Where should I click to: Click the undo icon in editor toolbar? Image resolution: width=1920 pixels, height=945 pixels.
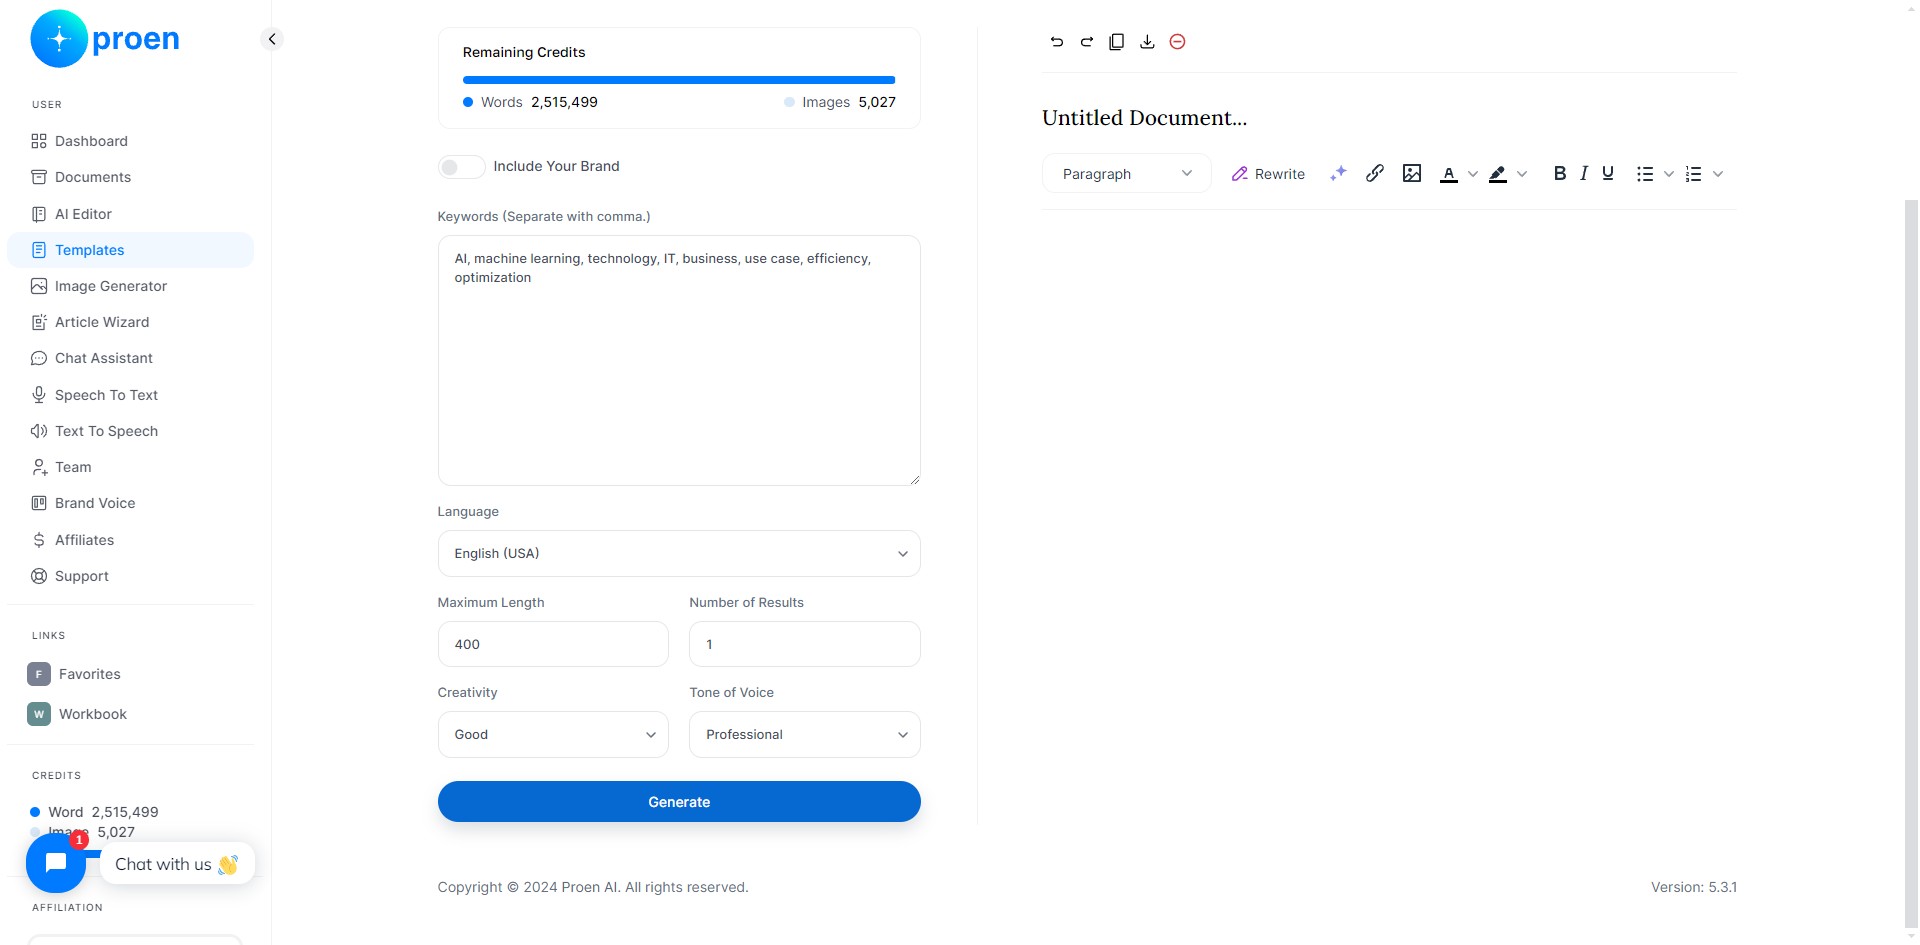click(x=1057, y=42)
